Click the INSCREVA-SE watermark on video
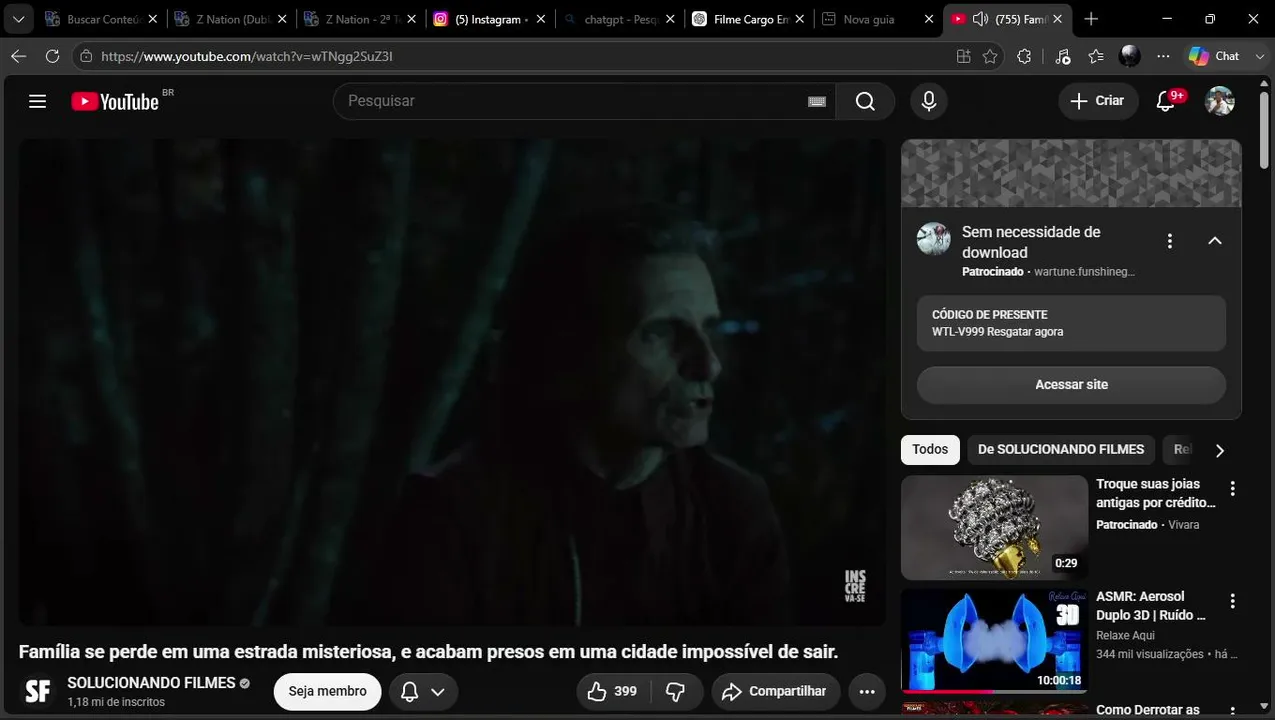 coord(855,586)
